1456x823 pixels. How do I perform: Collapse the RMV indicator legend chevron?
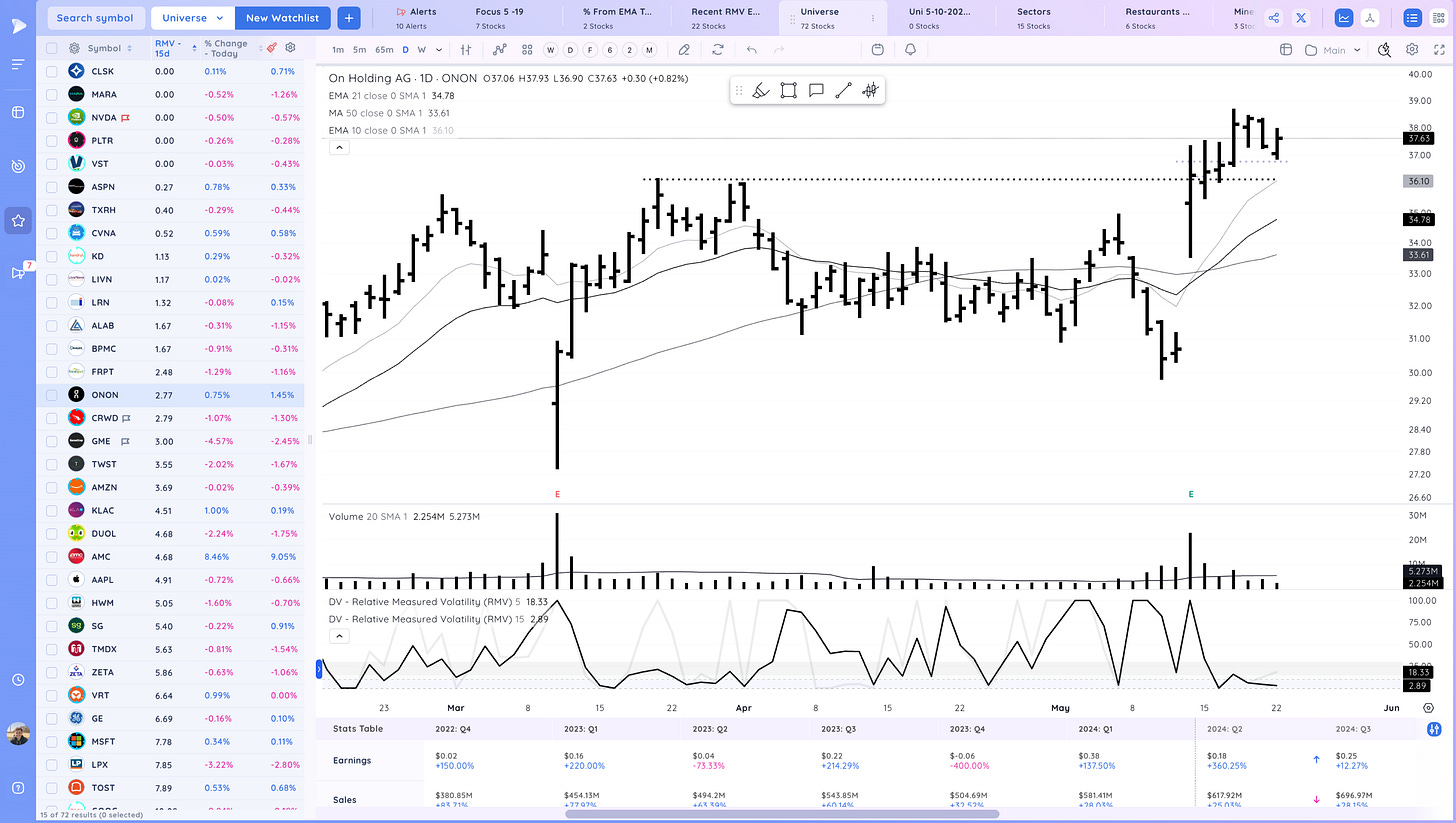point(339,636)
